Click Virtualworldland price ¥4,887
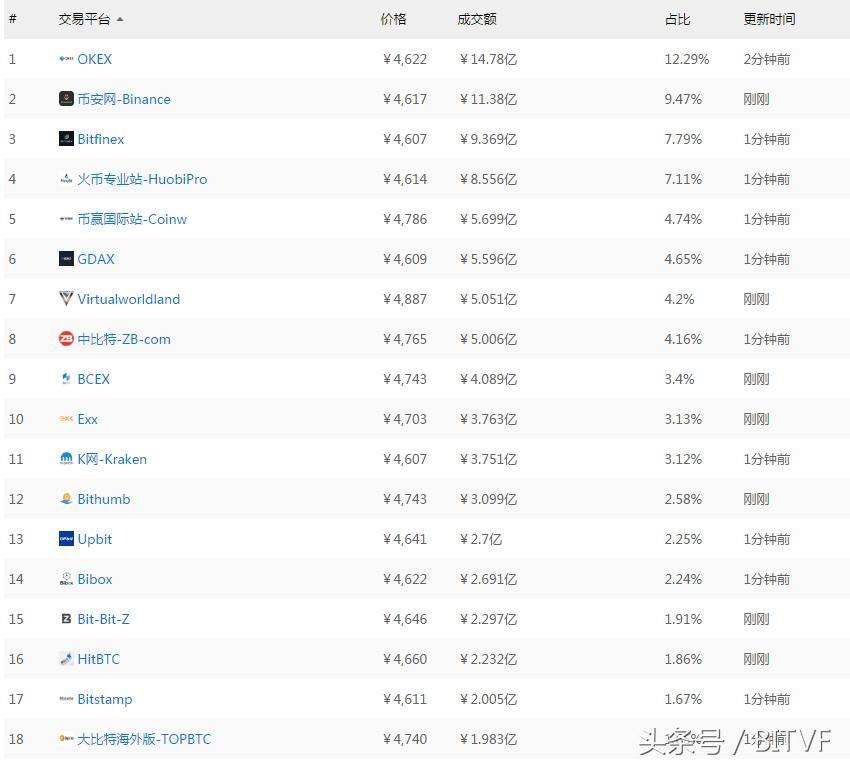 click(404, 299)
